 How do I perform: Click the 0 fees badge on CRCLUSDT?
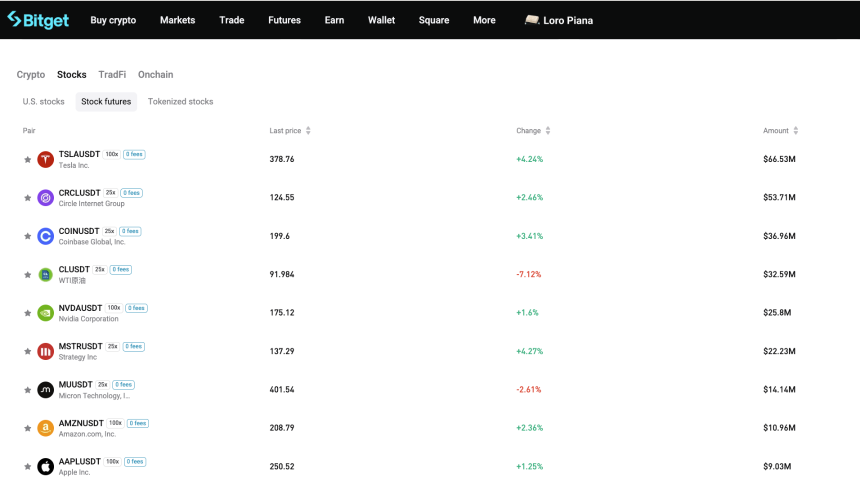(132, 193)
